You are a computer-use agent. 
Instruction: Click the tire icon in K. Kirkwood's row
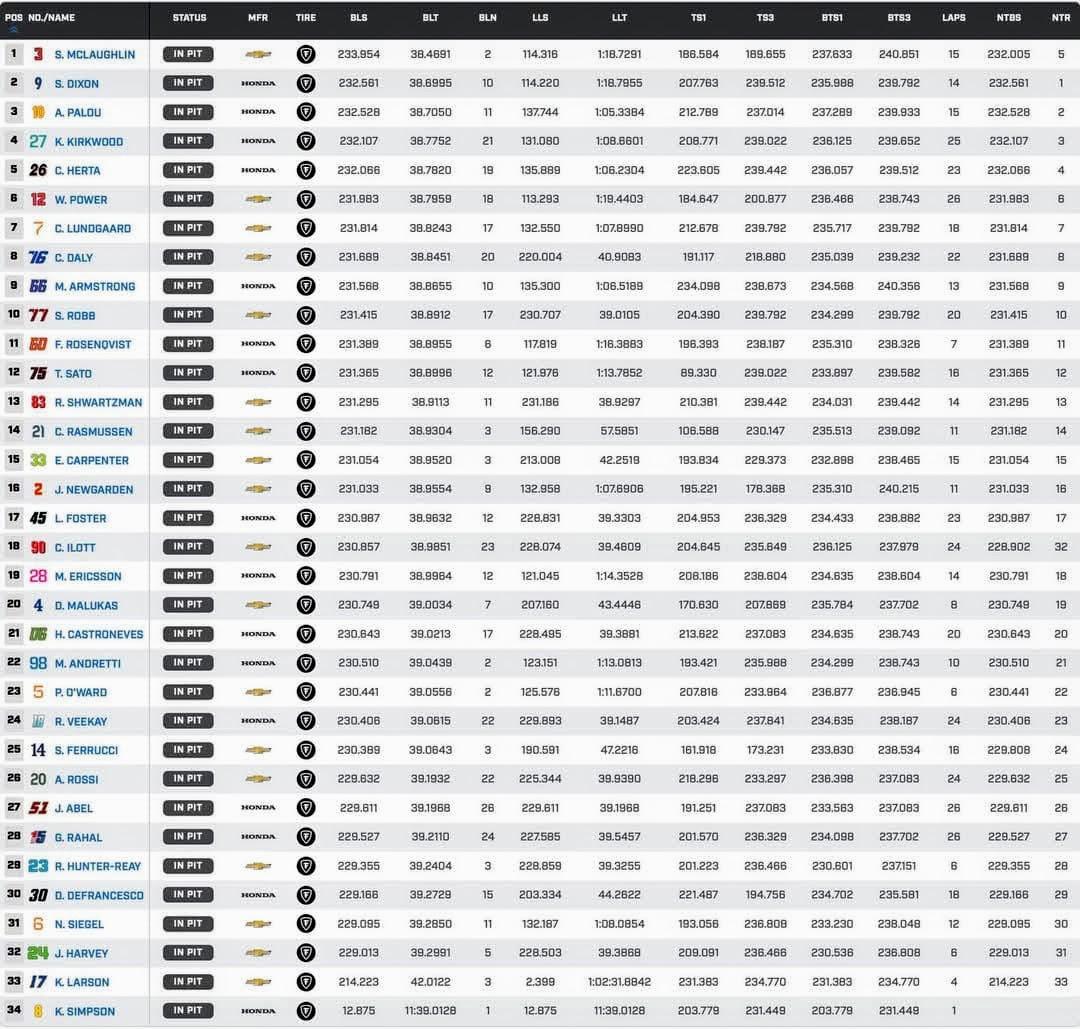pos(306,141)
